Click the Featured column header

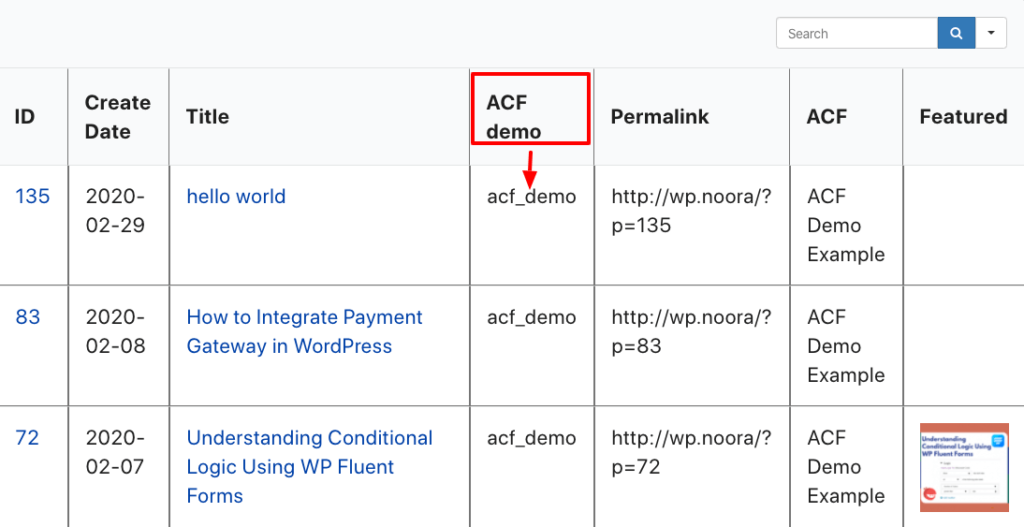(963, 117)
